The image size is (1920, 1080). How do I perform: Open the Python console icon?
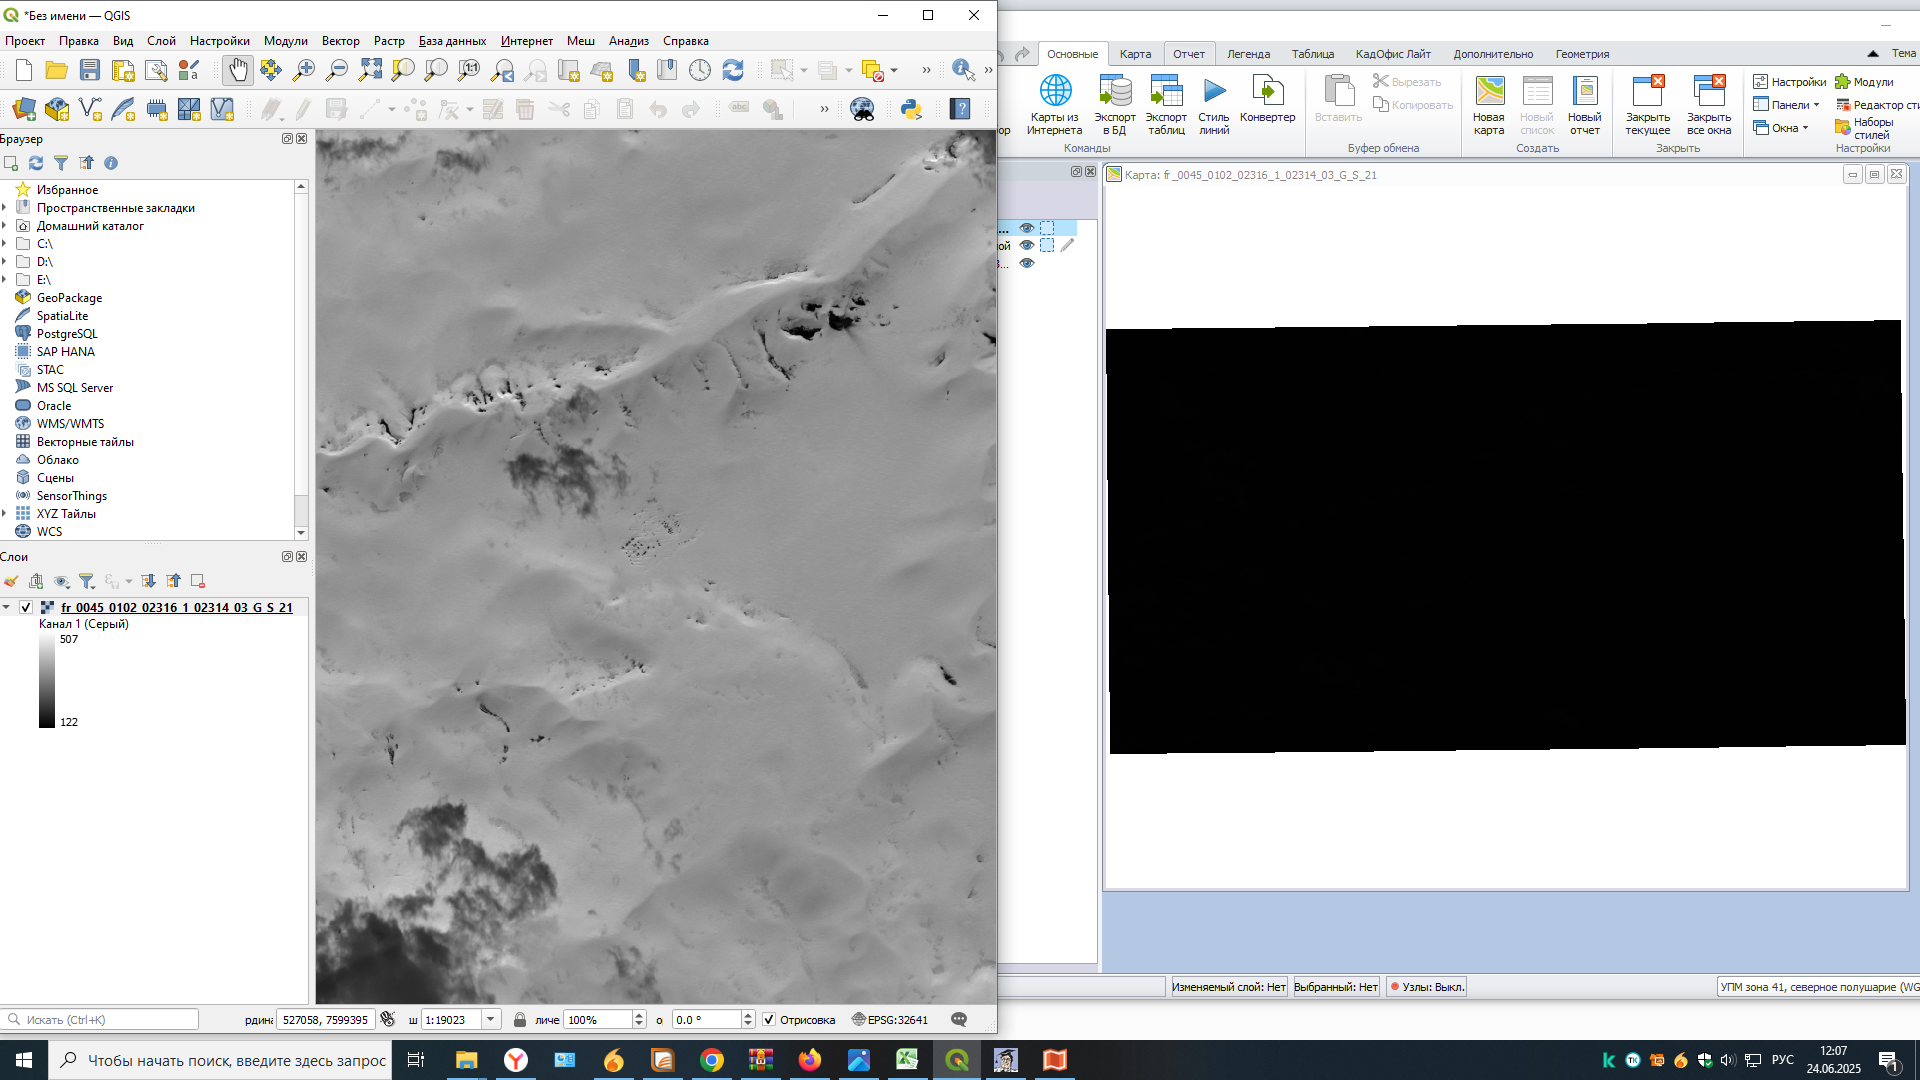point(910,109)
